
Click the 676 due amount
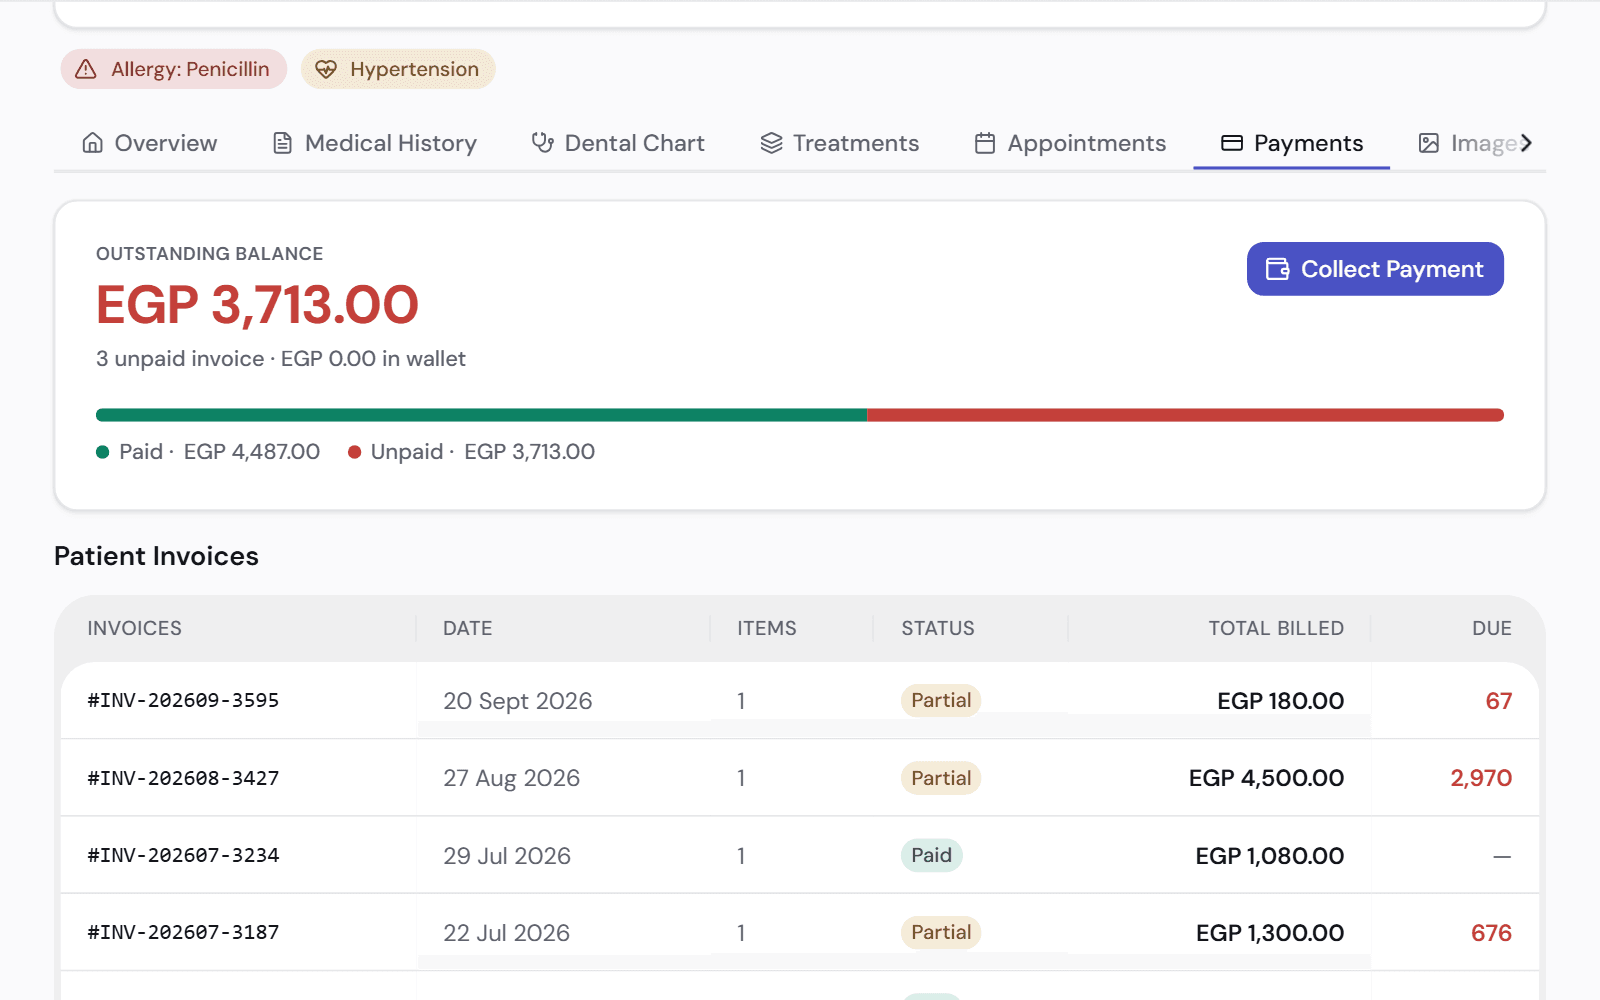[1491, 933]
